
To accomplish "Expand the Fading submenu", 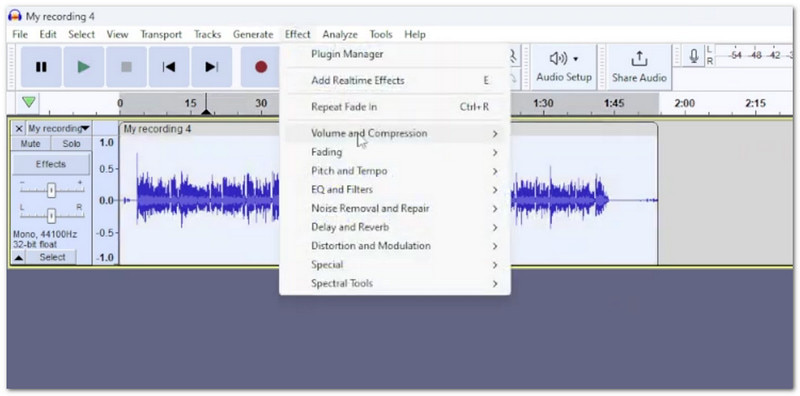I will click(395, 152).
